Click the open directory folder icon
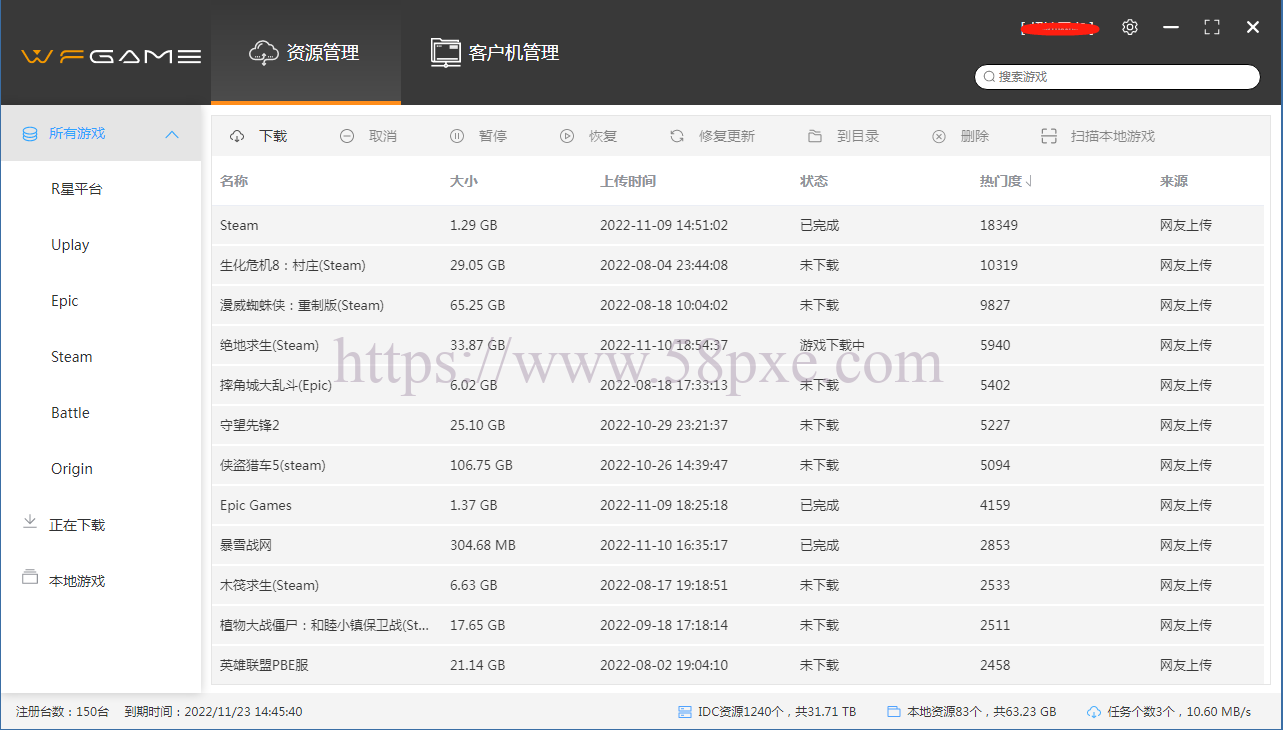This screenshot has height=730, width=1283. (x=815, y=136)
